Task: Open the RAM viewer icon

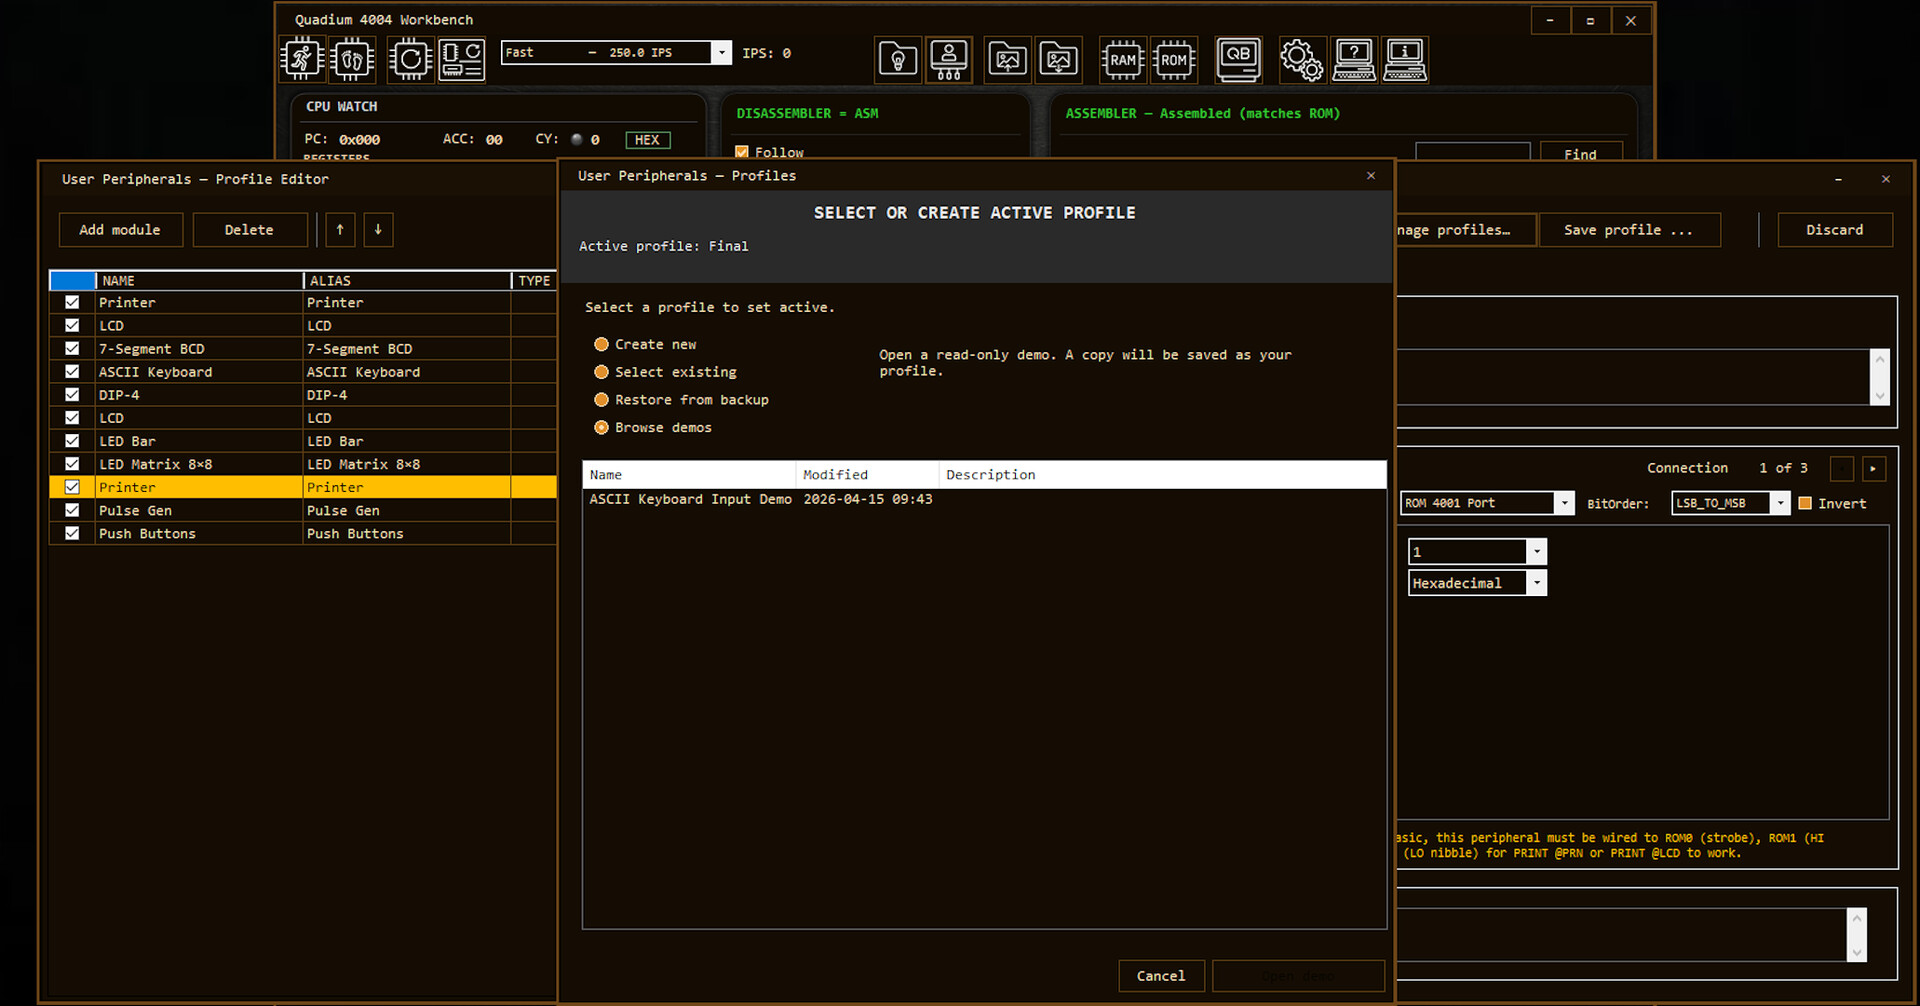Action: point(1122,59)
